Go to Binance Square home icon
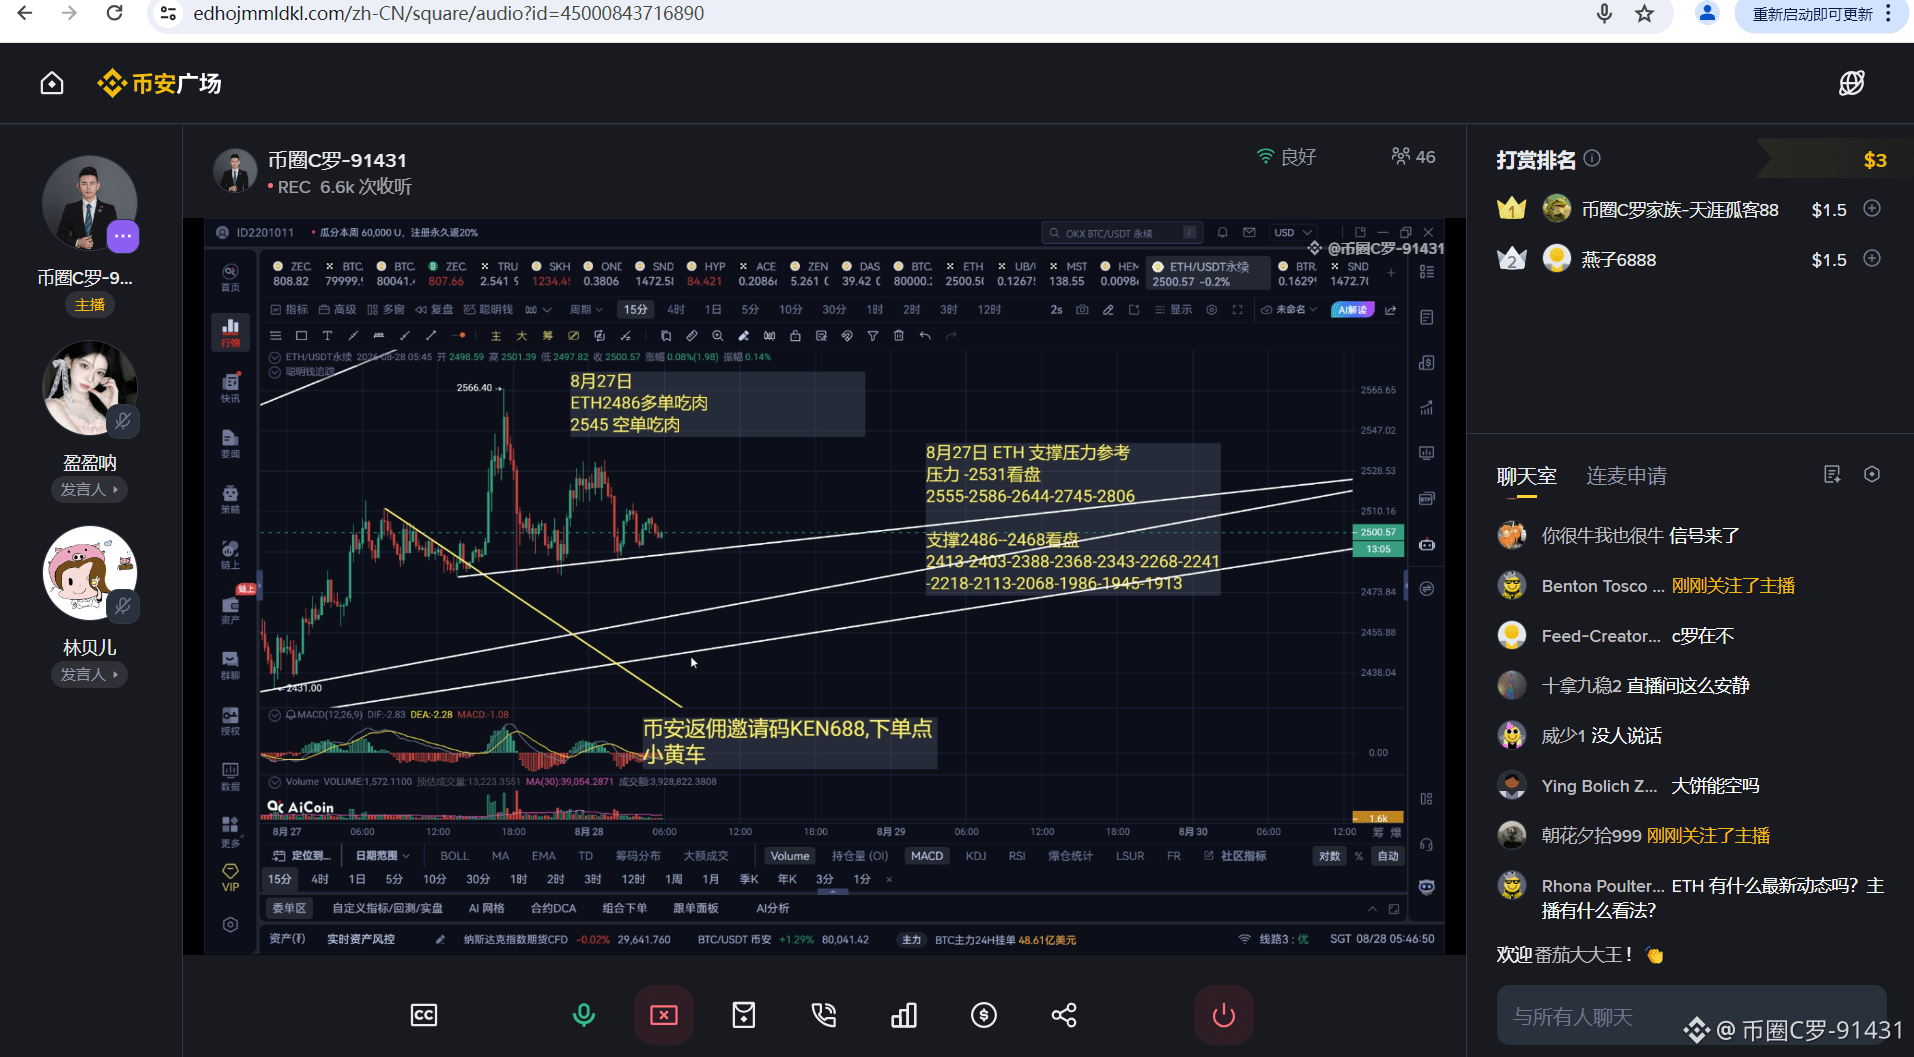1914x1057 pixels. (x=52, y=83)
